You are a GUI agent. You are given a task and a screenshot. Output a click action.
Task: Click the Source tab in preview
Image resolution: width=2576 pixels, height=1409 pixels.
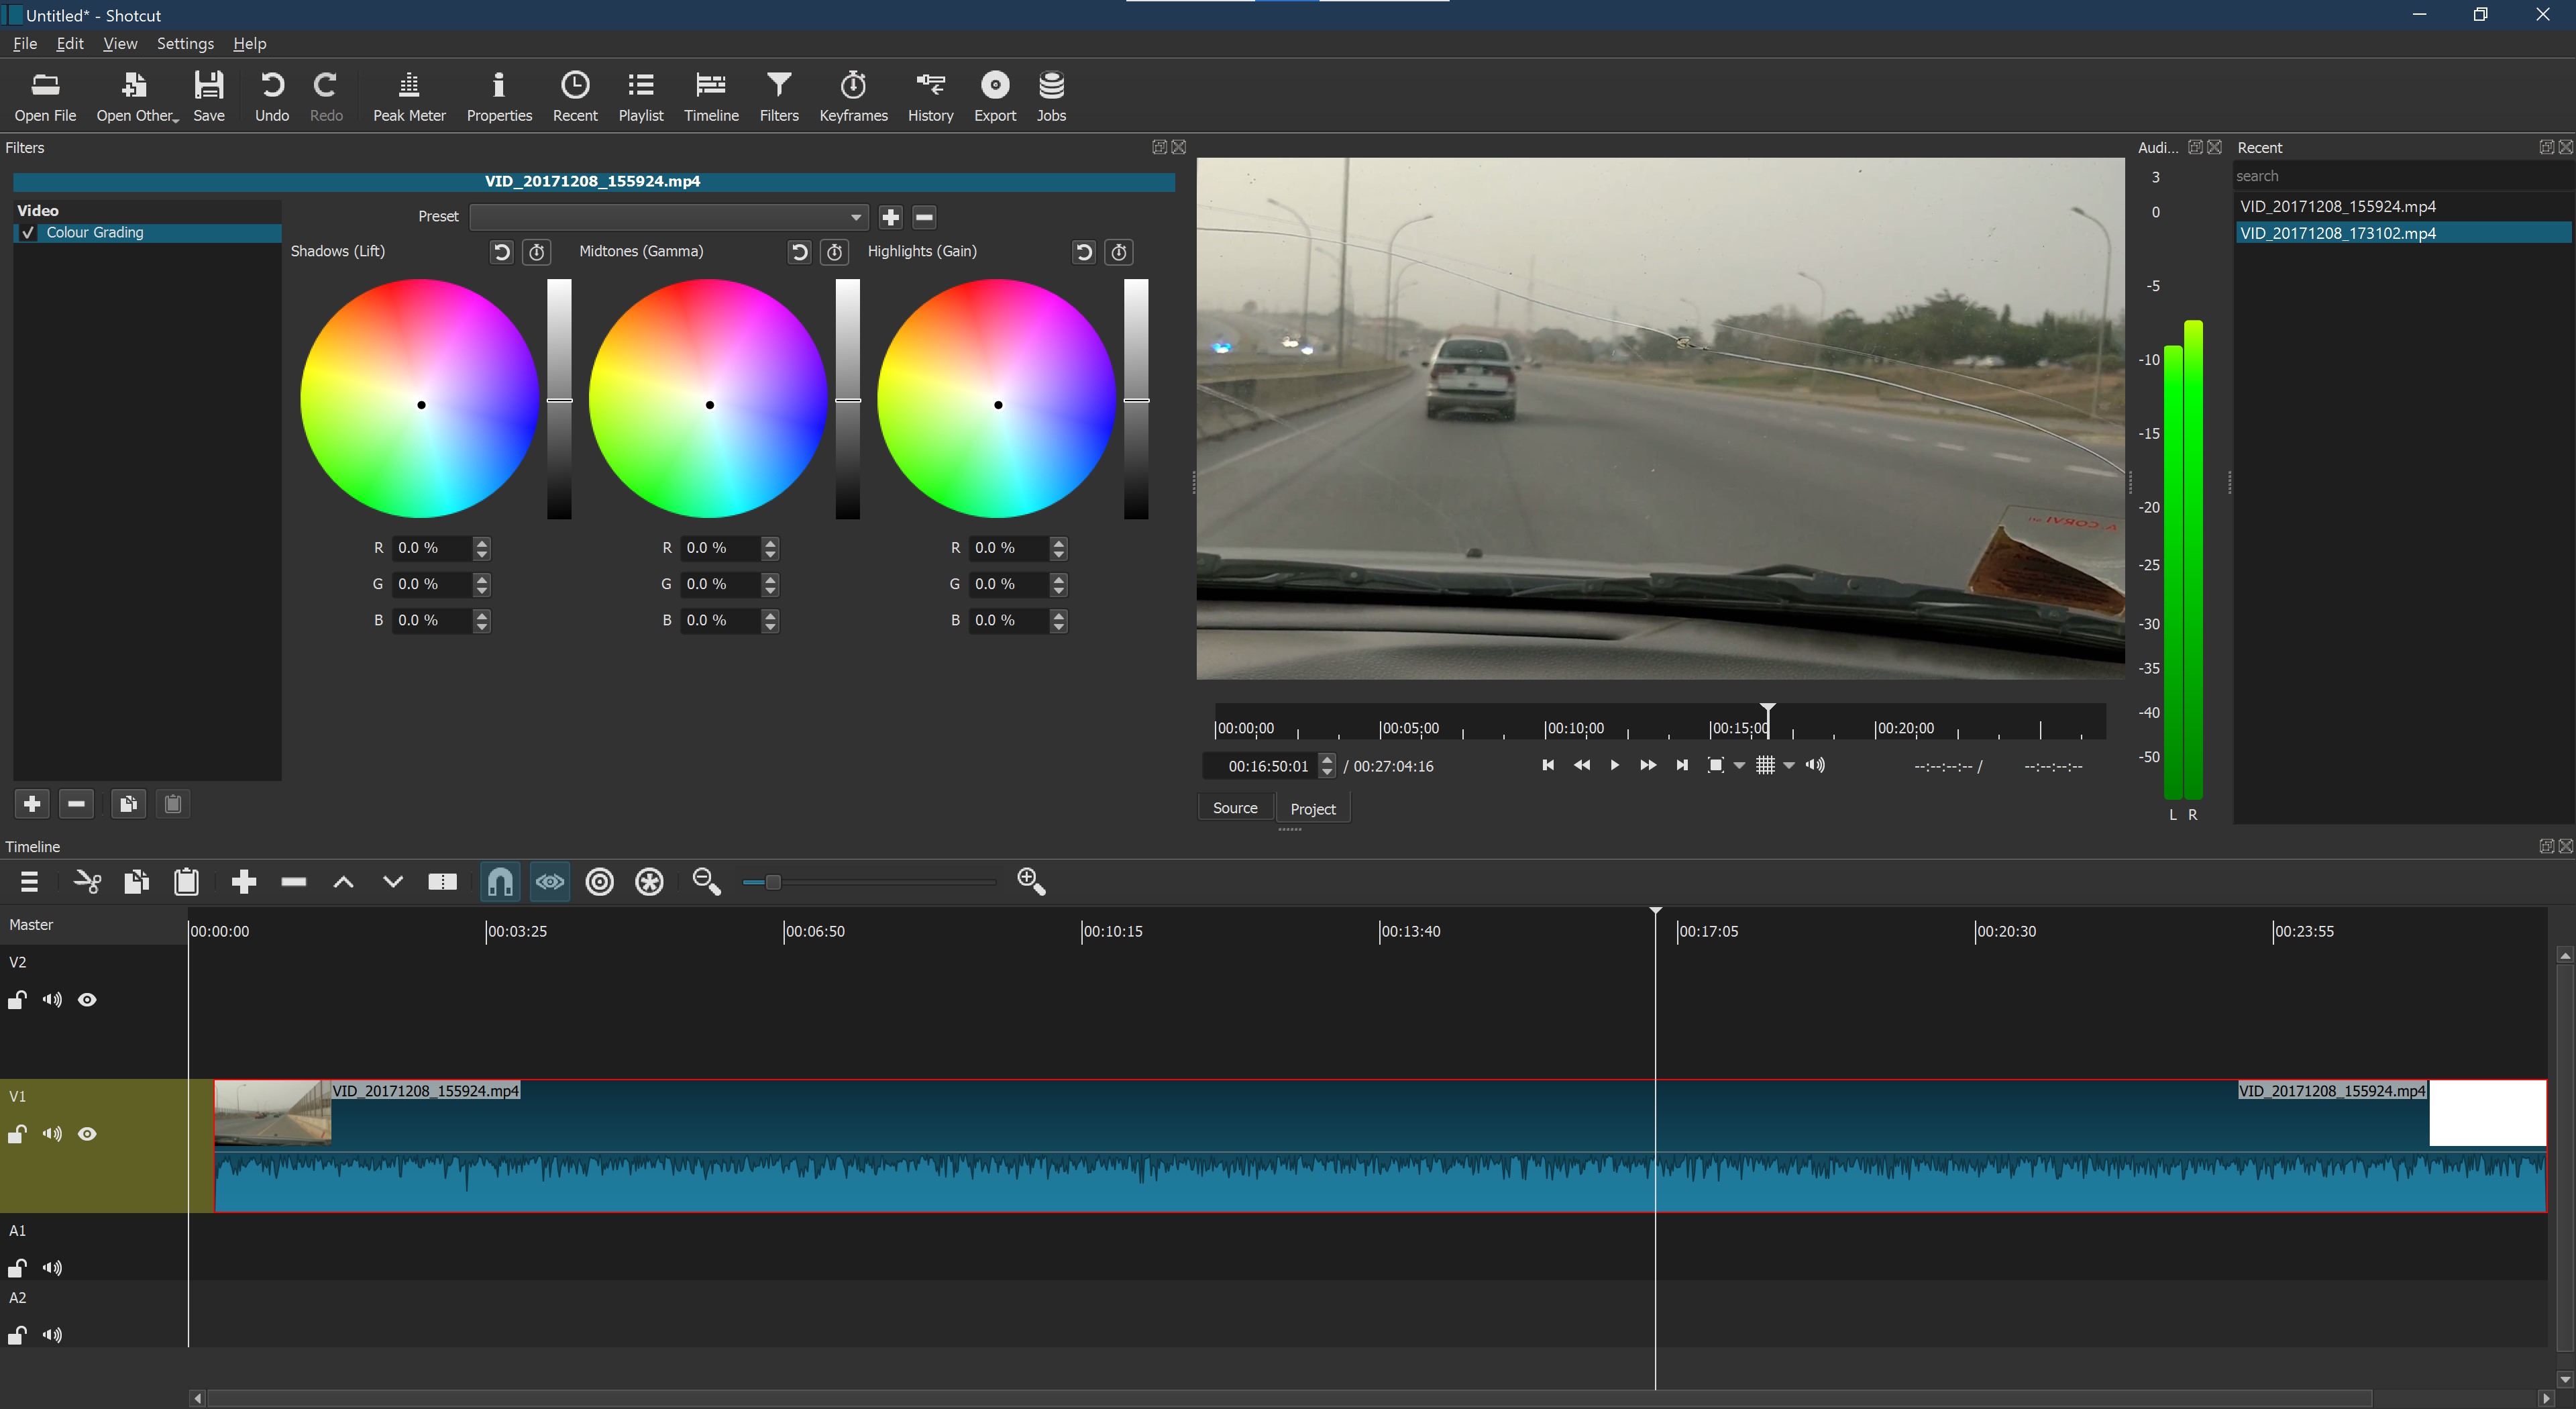1235,808
